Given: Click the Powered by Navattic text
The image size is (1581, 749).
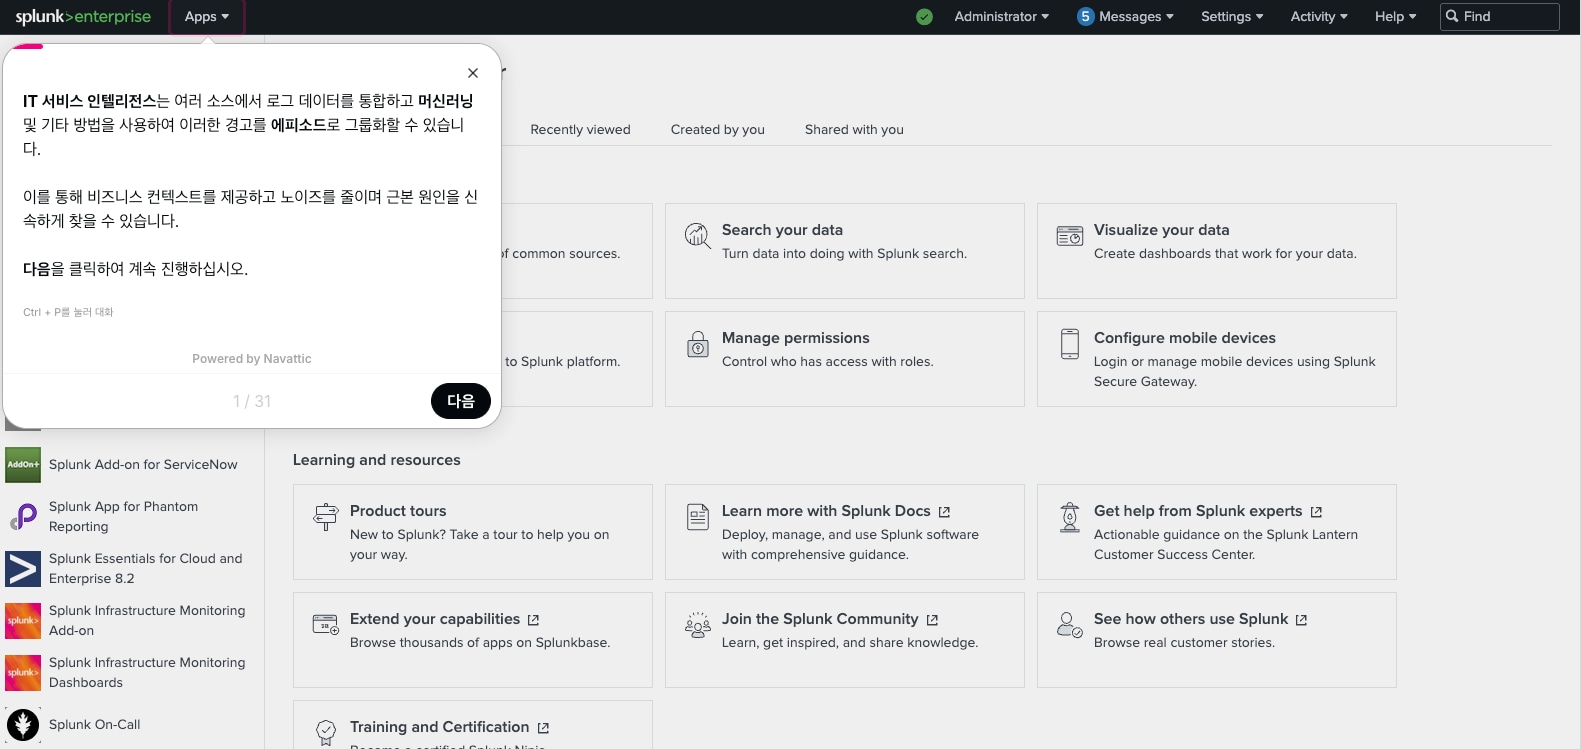Looking at the screenshot, I should pos(252,359).
